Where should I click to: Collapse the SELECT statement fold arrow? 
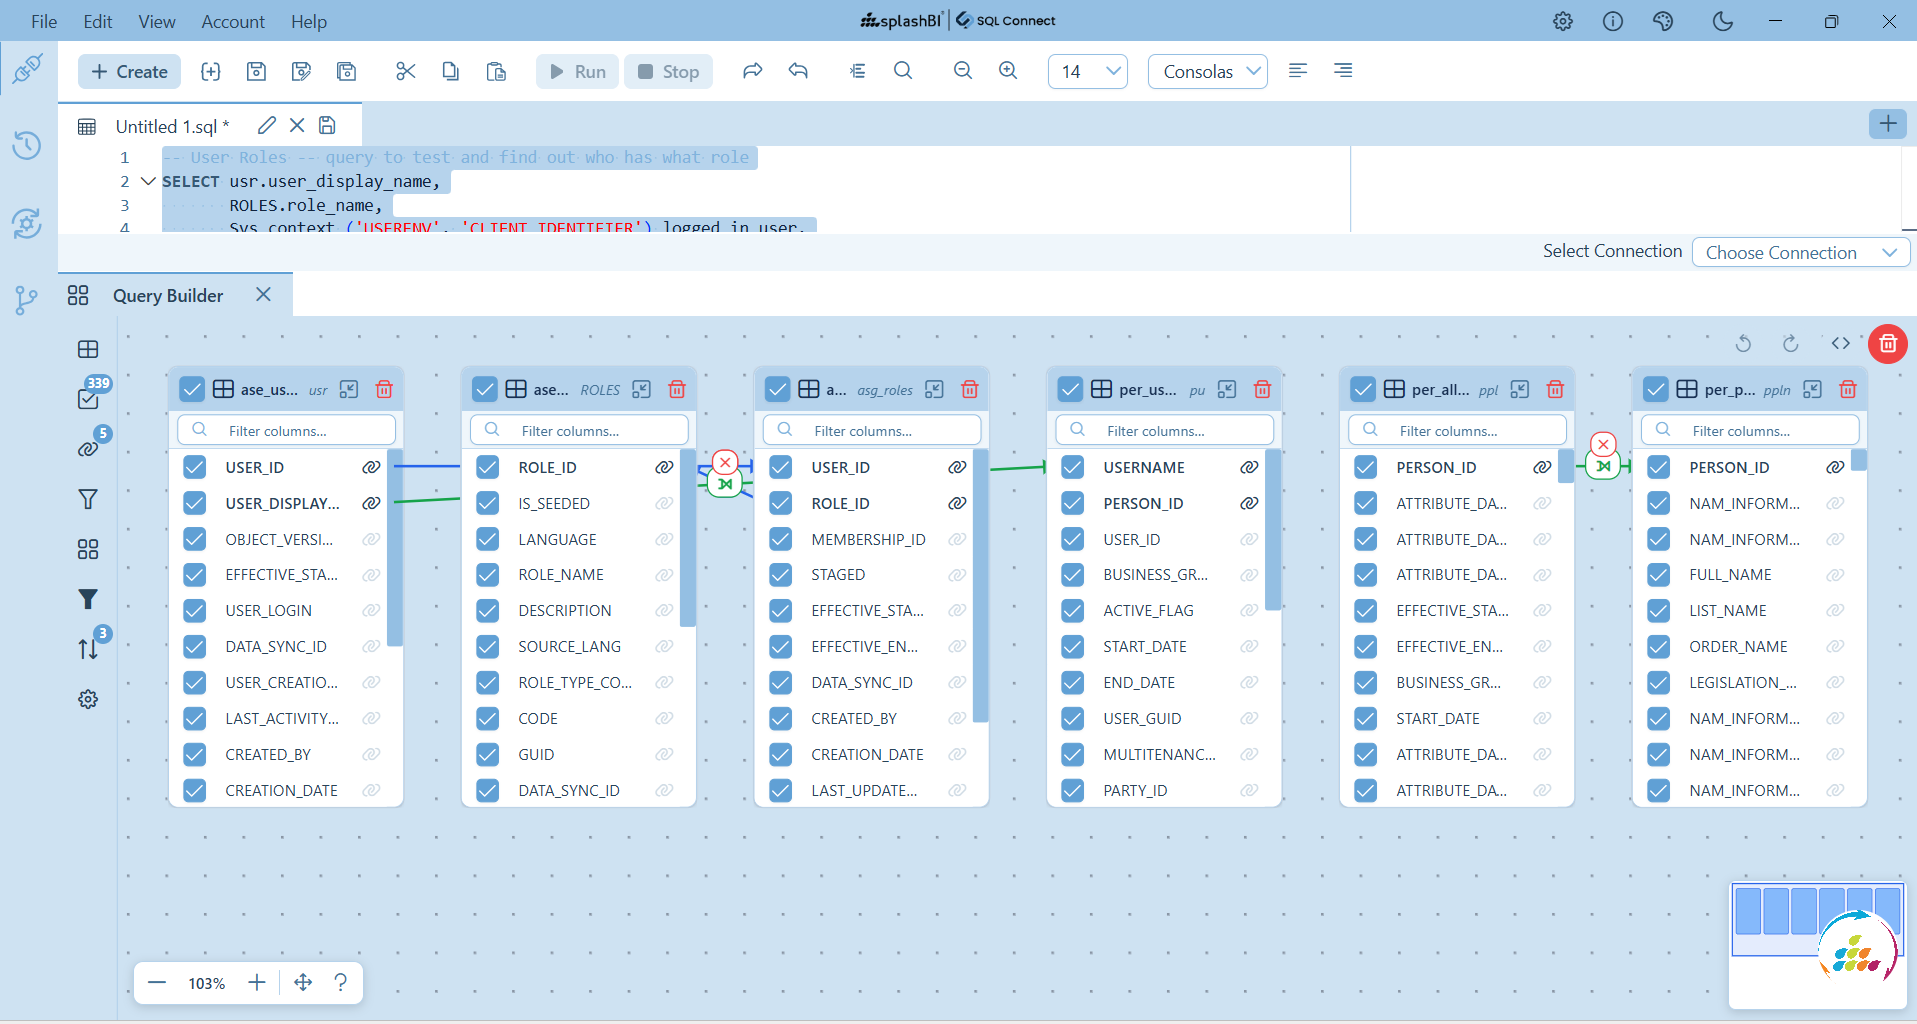(148, 181)
